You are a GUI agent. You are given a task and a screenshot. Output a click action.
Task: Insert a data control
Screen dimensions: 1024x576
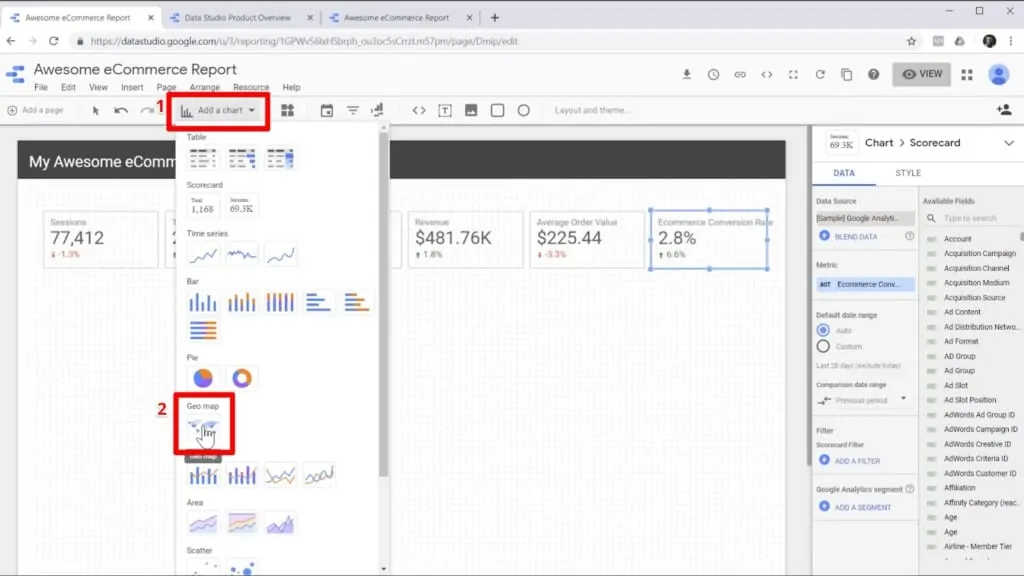click(x=377, y=110)
